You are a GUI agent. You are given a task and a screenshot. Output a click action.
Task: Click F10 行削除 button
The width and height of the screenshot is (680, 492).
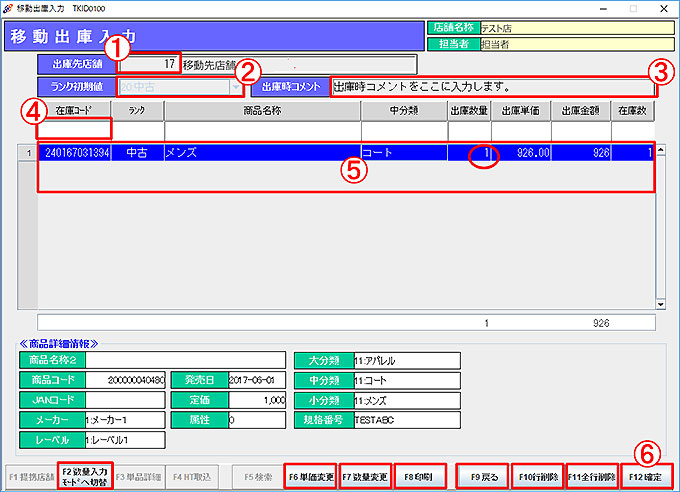click(x=538, y=477)
